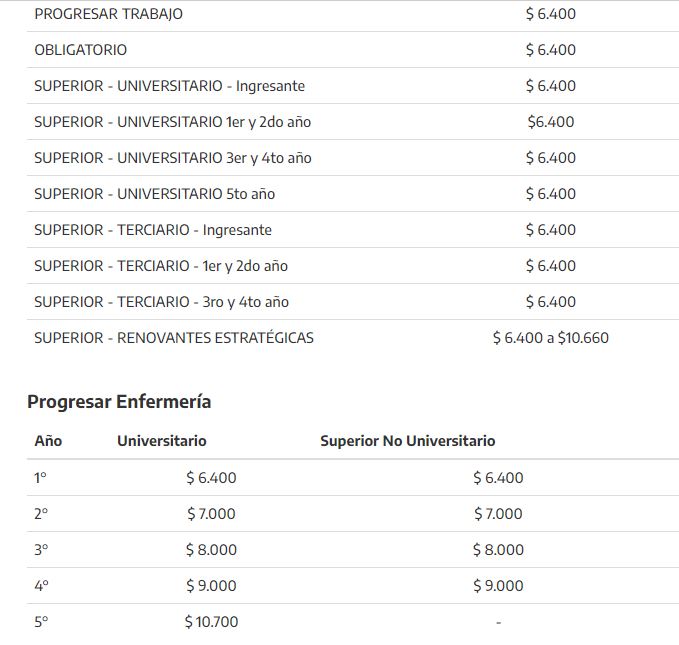This screenshot has width=679, height=645.
Task: Click the Superior No Universitario column header
Action: click(x=407, y=441)
